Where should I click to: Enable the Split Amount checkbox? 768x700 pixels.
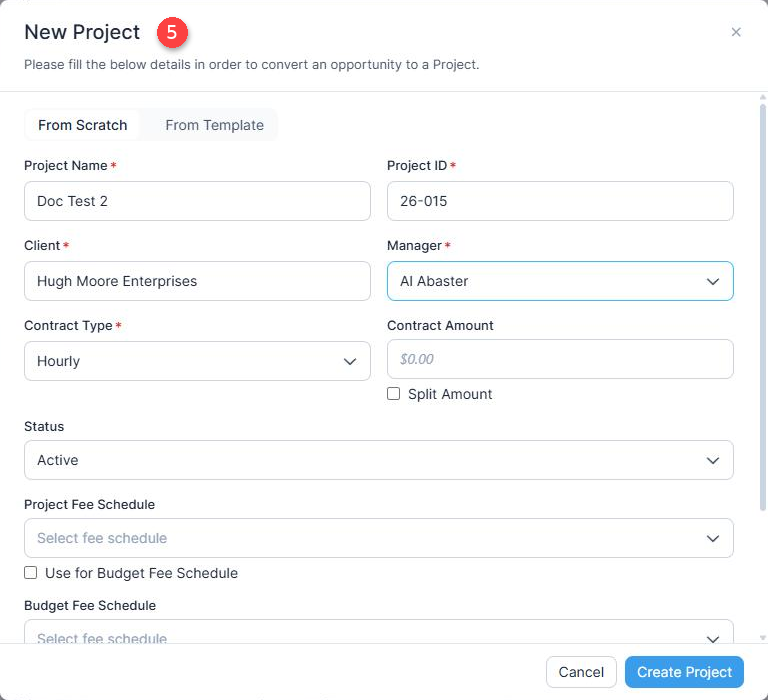coord(393,394)
